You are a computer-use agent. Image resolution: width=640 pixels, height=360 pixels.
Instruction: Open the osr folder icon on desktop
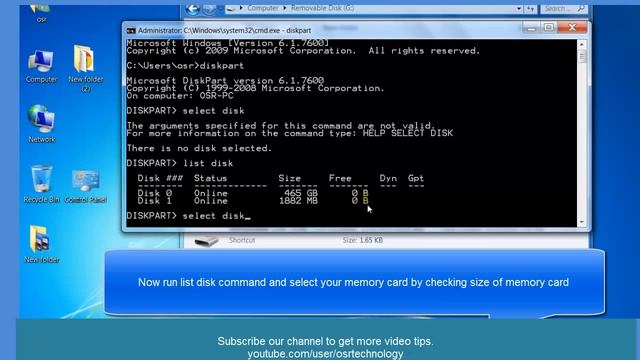click(41, 12)
